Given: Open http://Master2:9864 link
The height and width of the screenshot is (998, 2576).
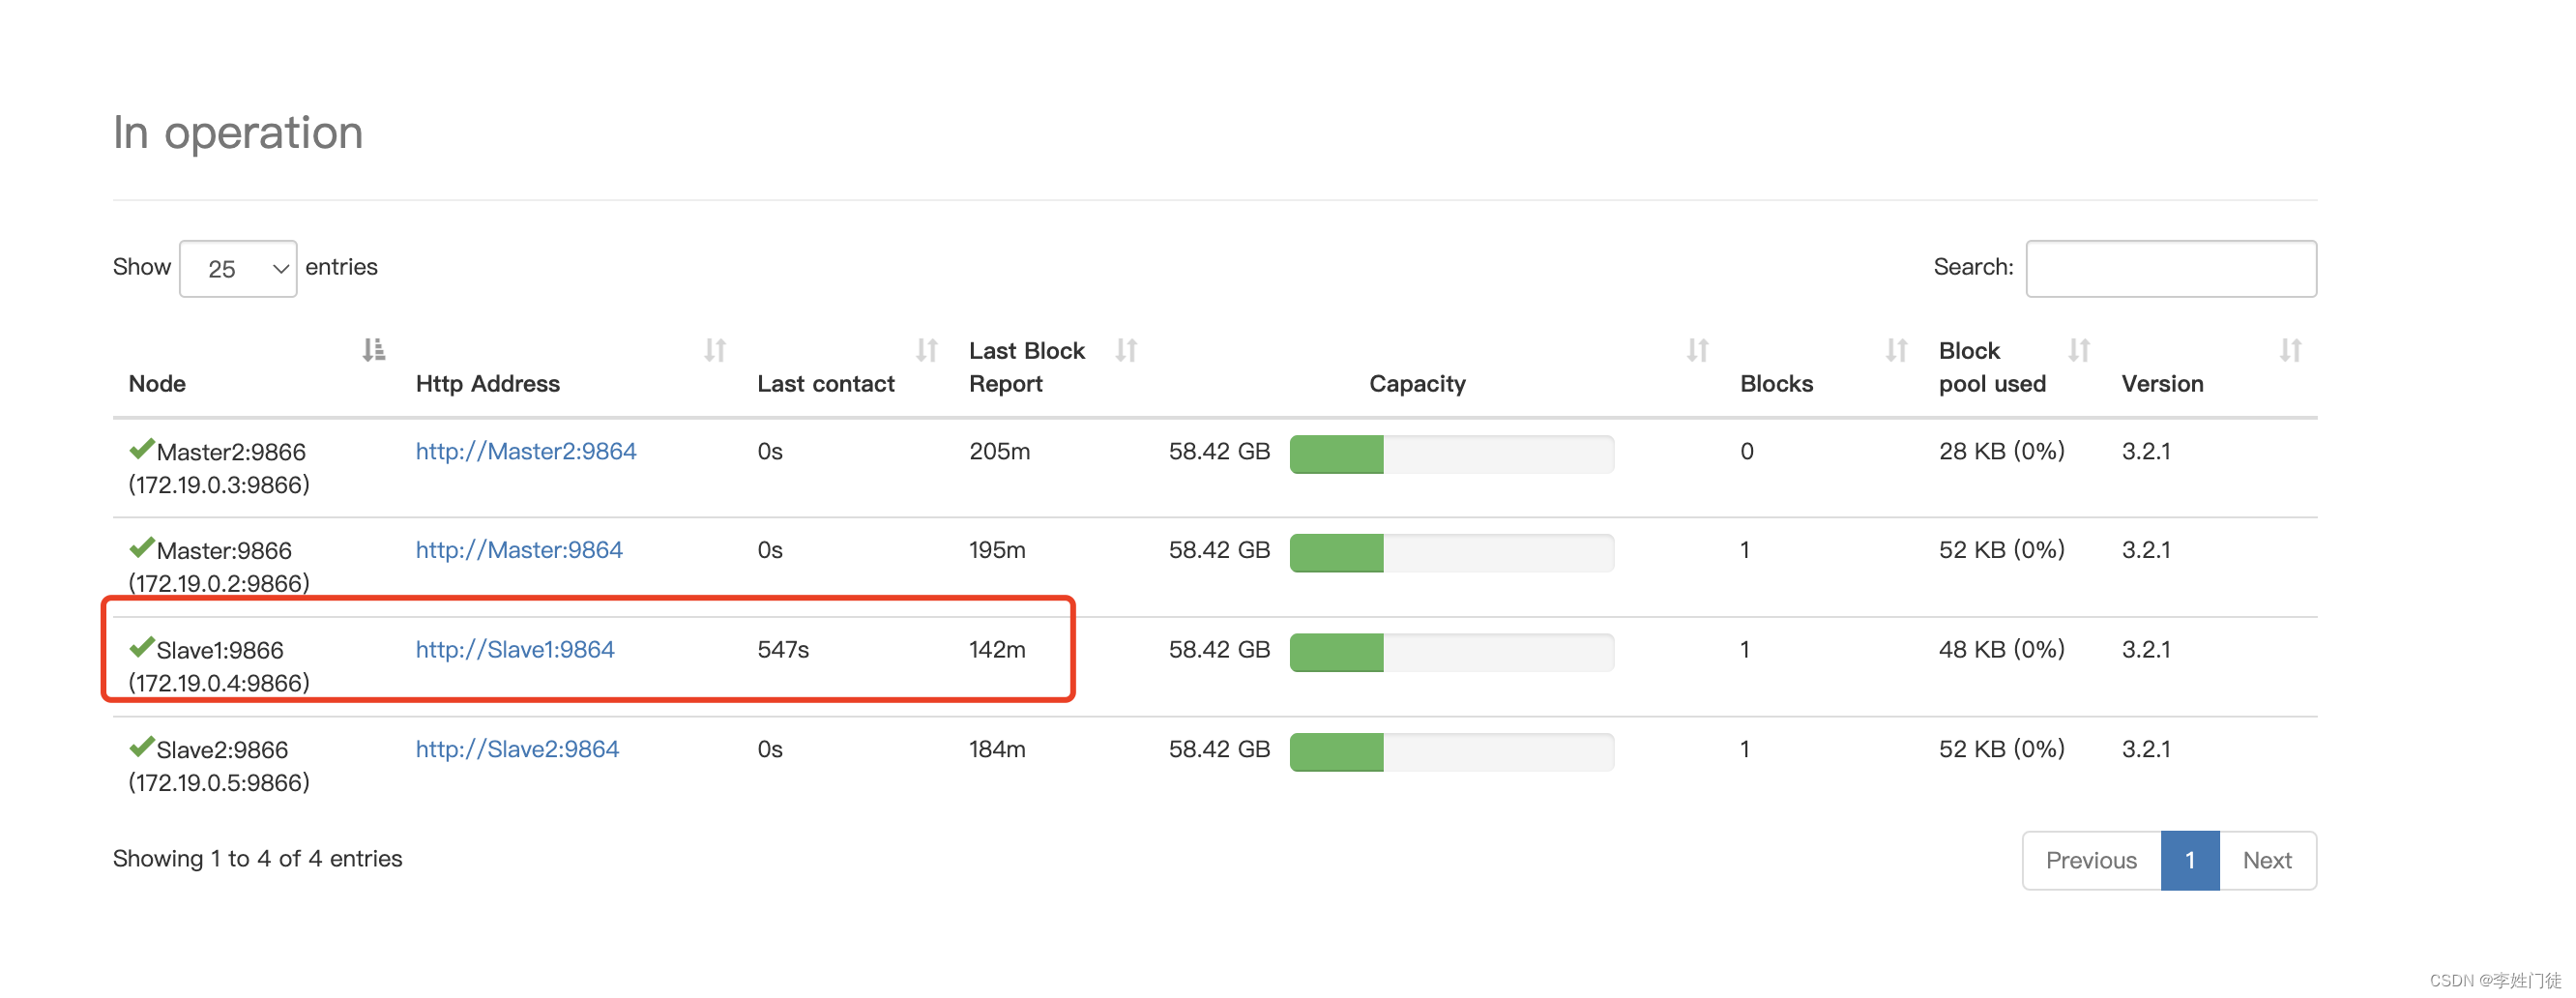Looking at the screenshot, I should point(526,451).
